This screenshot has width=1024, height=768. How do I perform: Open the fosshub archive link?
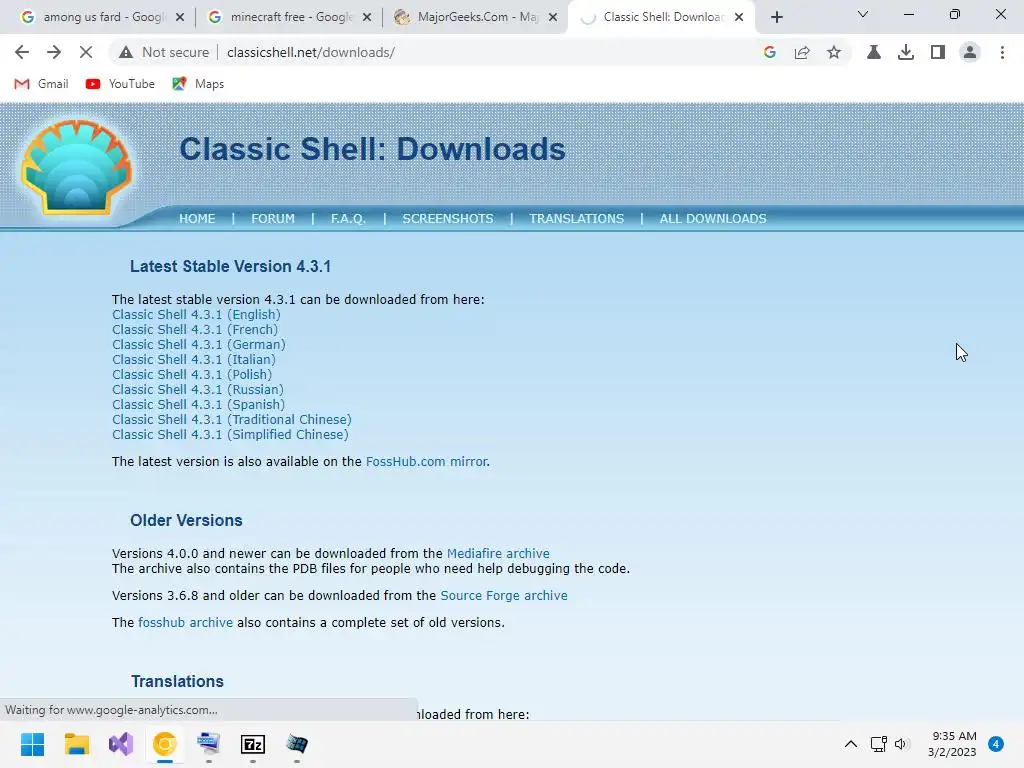(x=185, y=623)
